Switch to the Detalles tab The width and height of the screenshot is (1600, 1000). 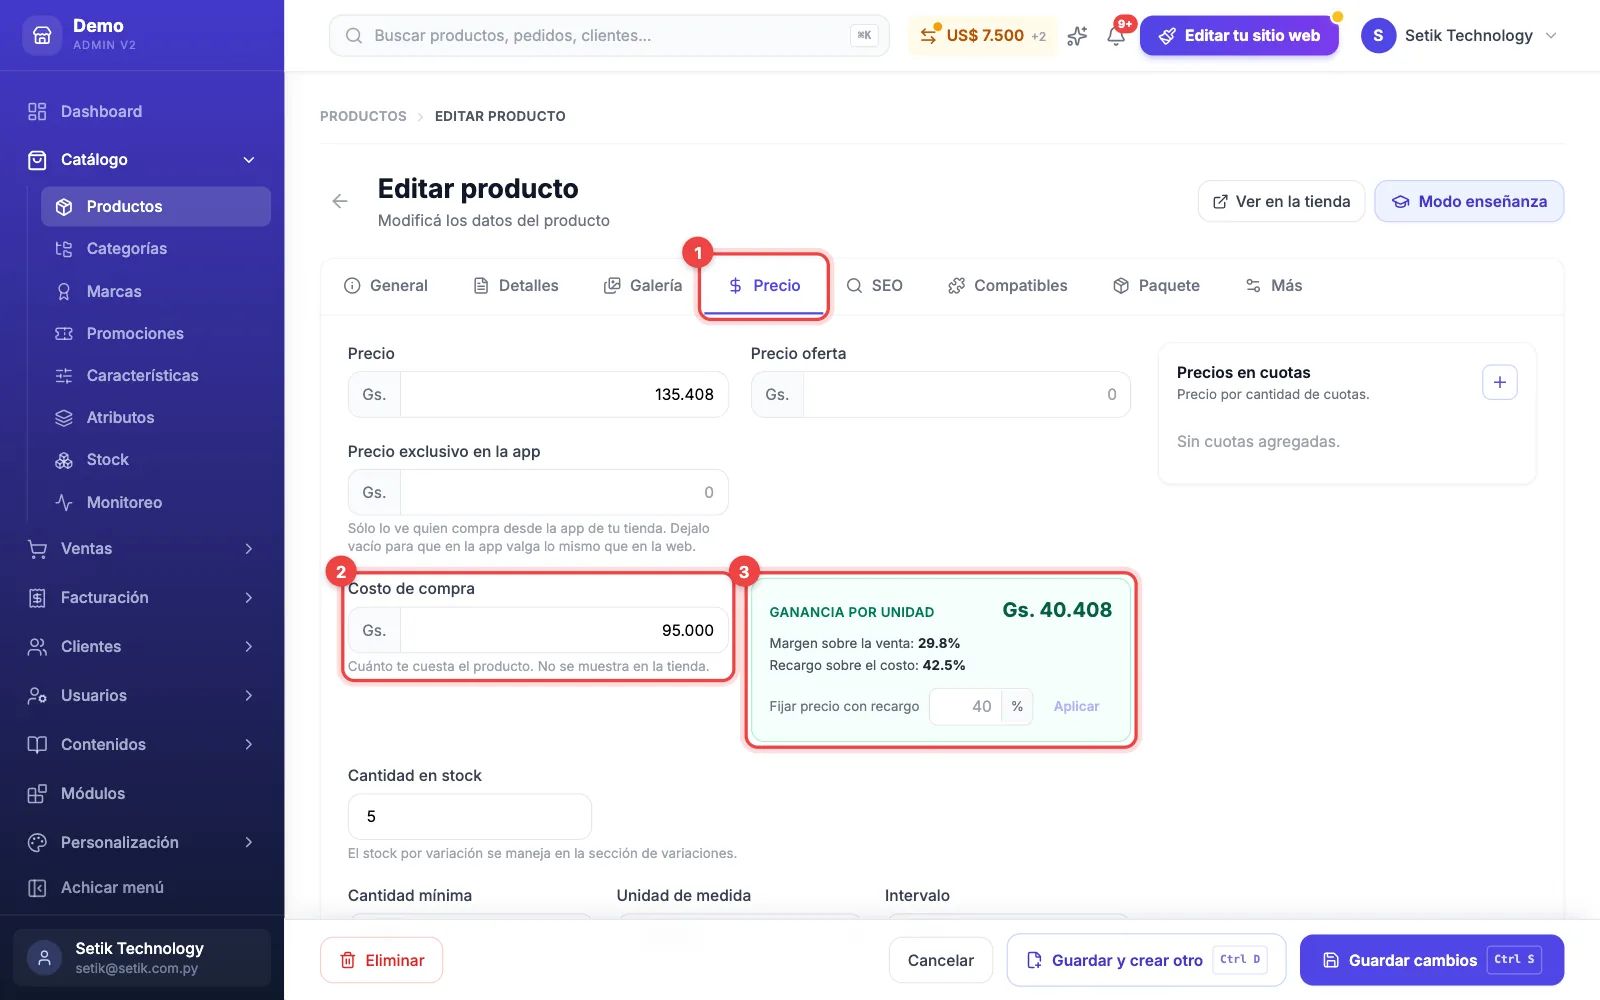pos(516,286)
